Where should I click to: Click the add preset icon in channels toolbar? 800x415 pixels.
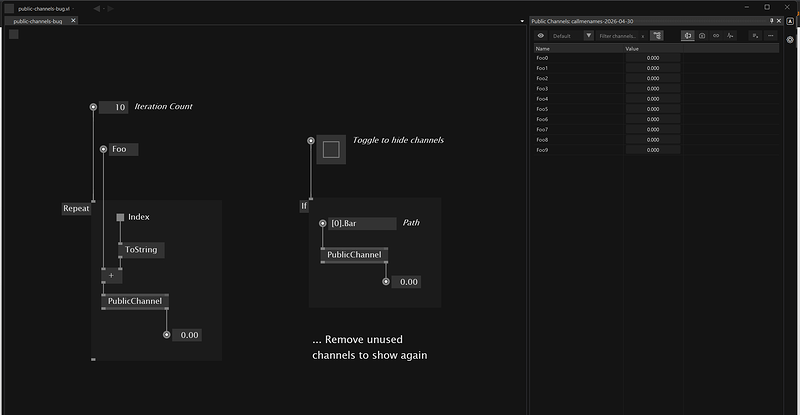756,36
